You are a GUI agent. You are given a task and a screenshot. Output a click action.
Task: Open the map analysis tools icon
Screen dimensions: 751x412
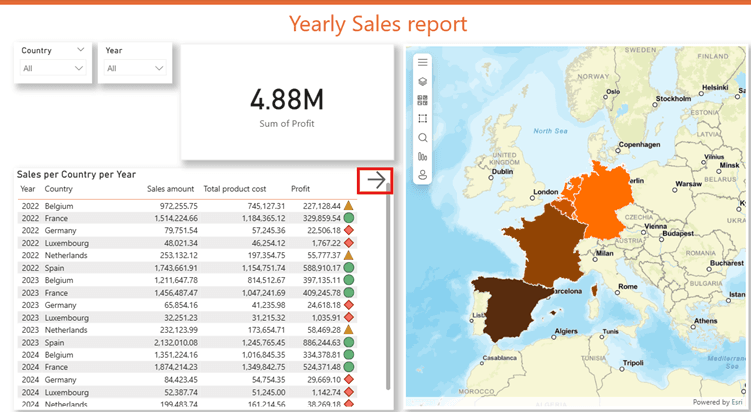(x=422, y=157)
